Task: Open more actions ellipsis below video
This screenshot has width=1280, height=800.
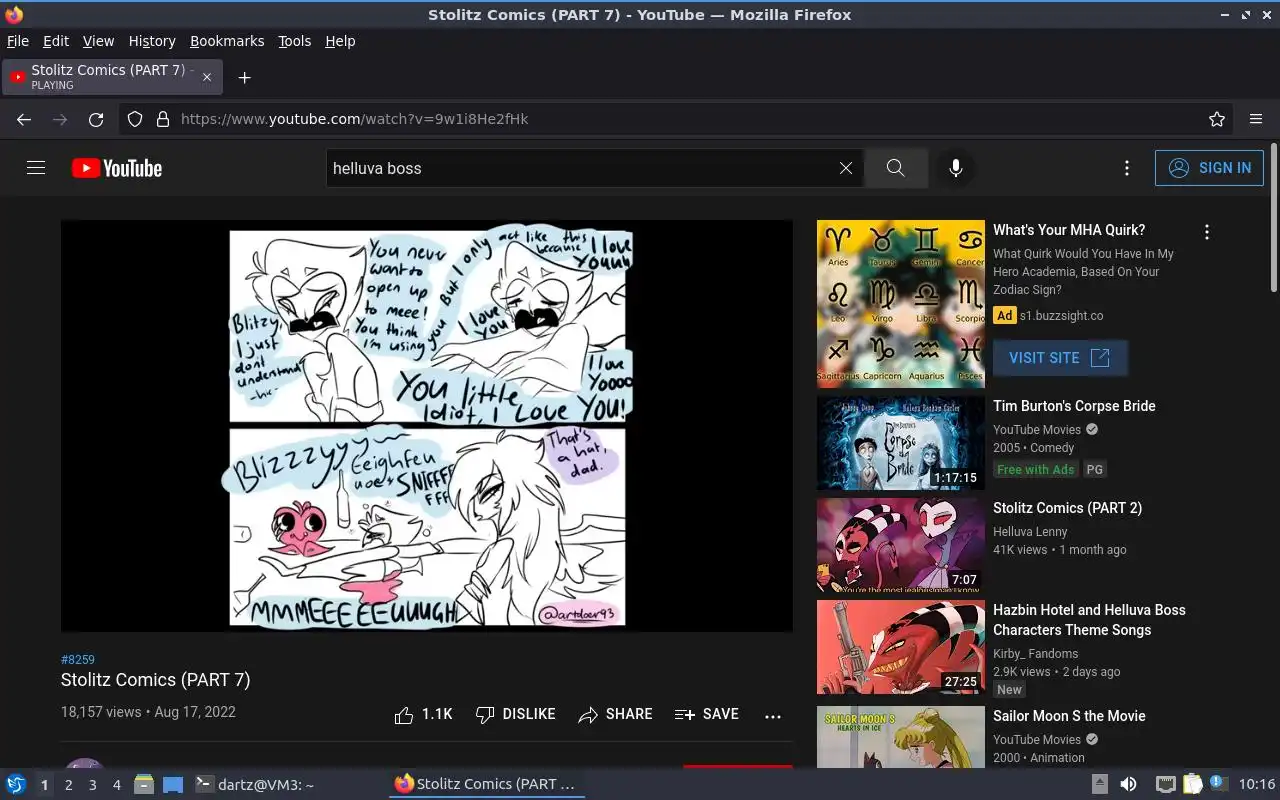Action: tap(773, 715)
